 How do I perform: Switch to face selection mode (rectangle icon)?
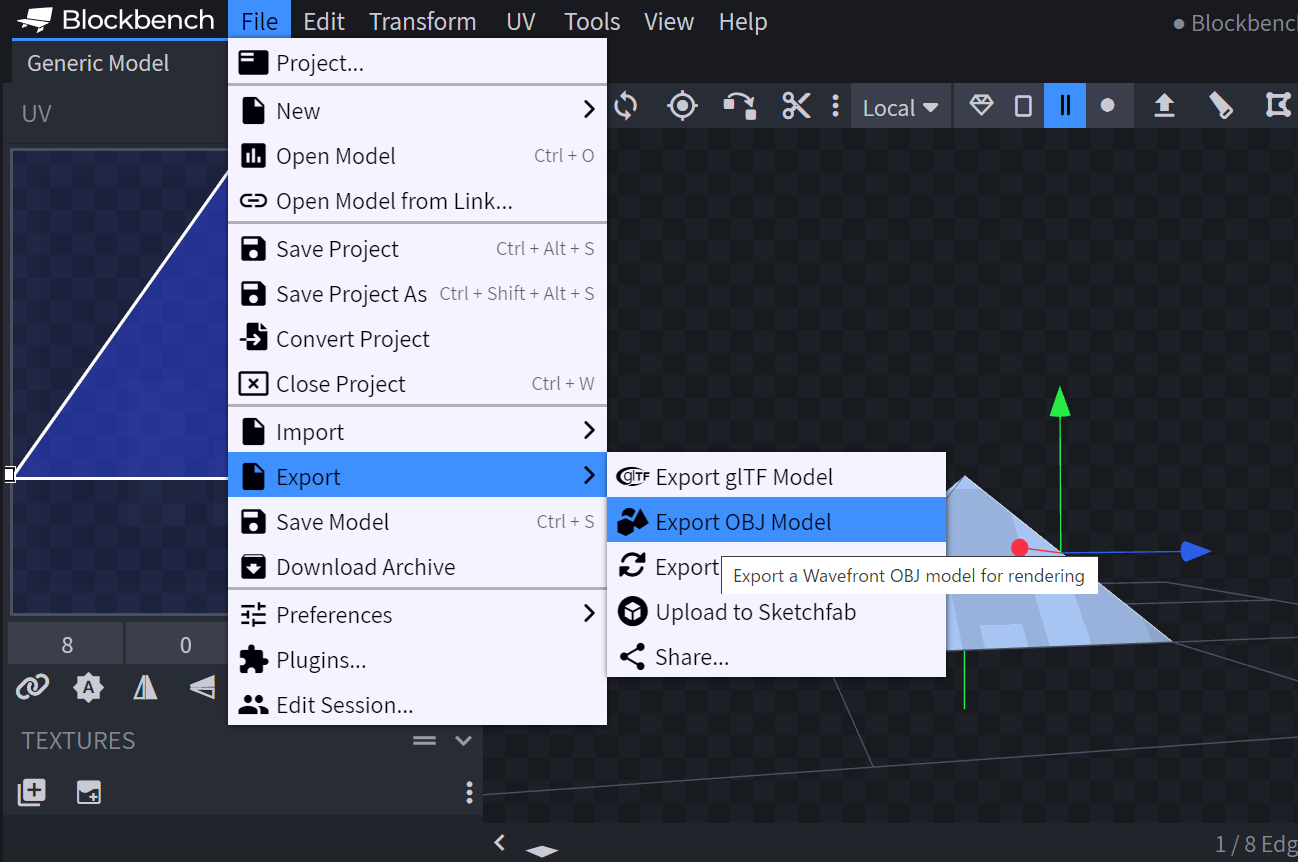point(1023,106)
